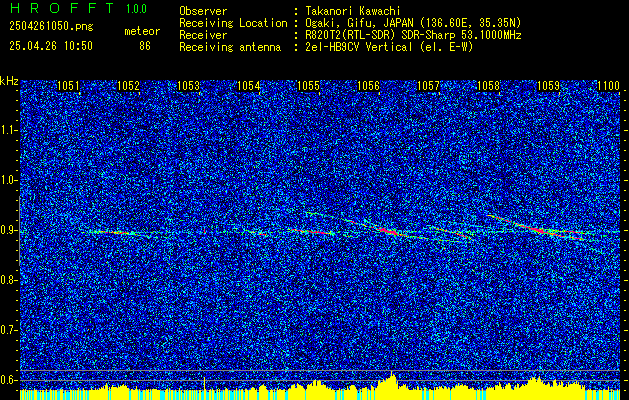Click the yellow signal-level peak below 1056
Image resolution: width=629 pixels, height=400 pixels.
(392, 381)
